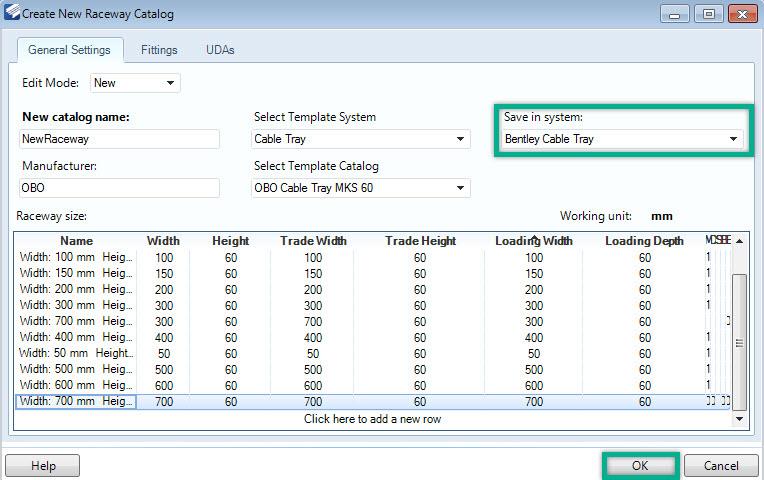Click the Width cell showing 200
Viewport: 764px width, 480px height.
point(164,290)
